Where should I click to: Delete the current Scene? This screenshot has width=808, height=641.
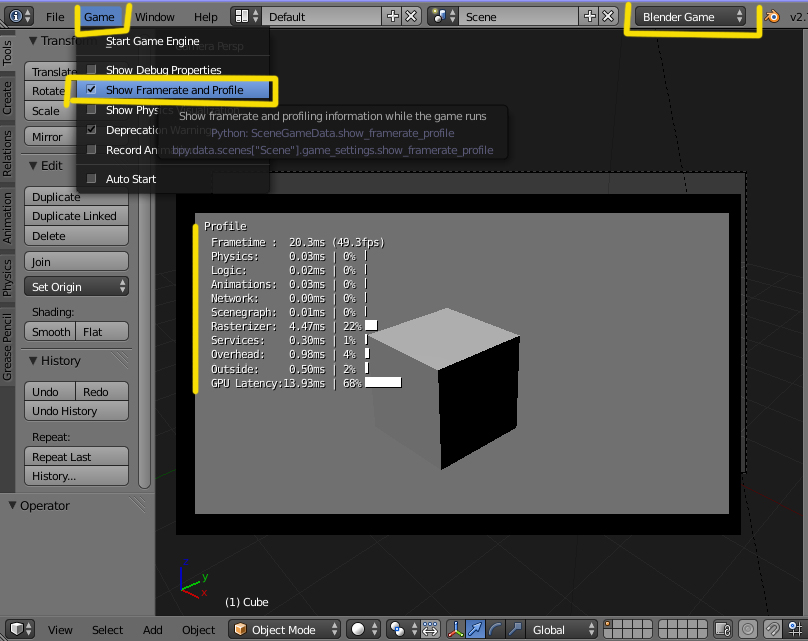point(608,16)
